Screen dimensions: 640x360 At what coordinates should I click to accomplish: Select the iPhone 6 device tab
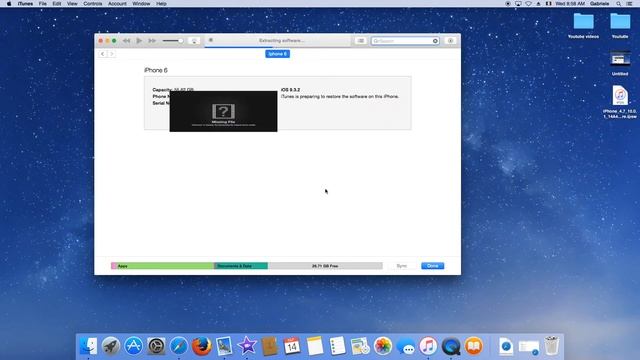click(278, 54)
